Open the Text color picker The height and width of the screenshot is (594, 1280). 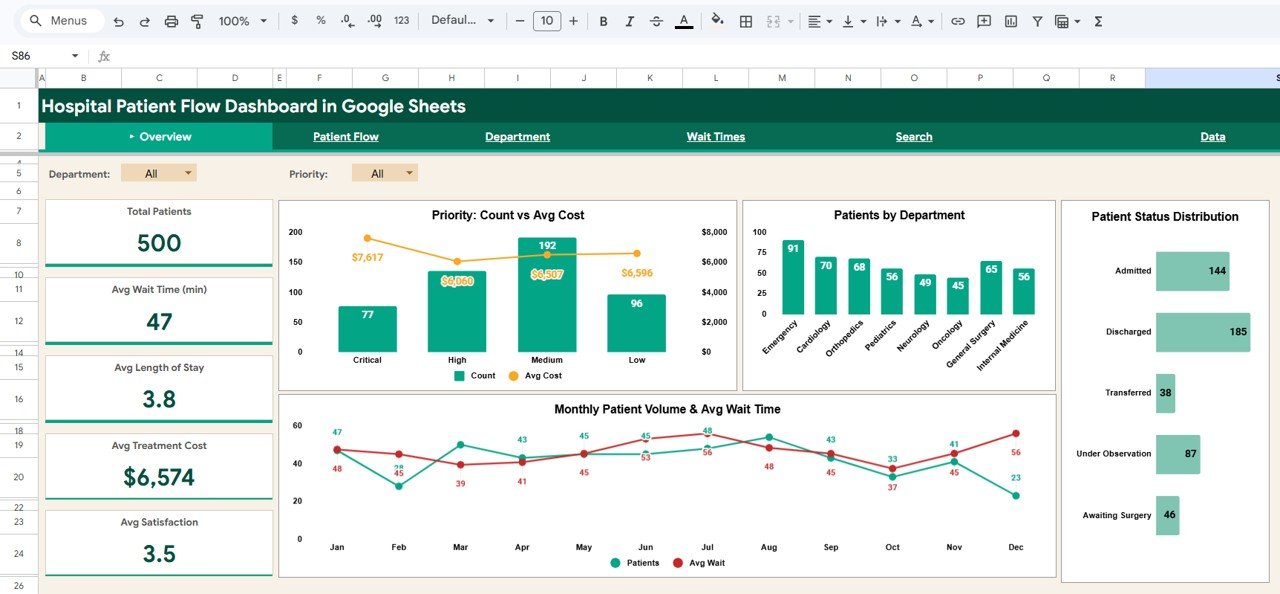click(x=684, y=20)
